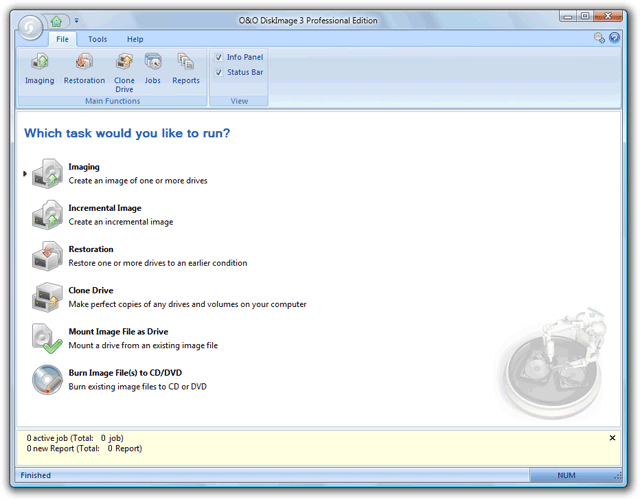Close the yellow info panel with X

[612, 438]
